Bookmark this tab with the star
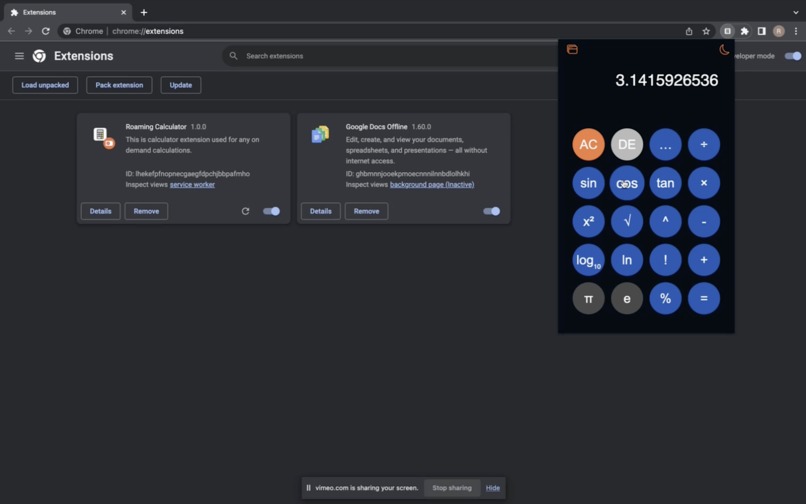The width and height of the screenshot is (806, 504). pyautogui.click(x=706, y=31)
